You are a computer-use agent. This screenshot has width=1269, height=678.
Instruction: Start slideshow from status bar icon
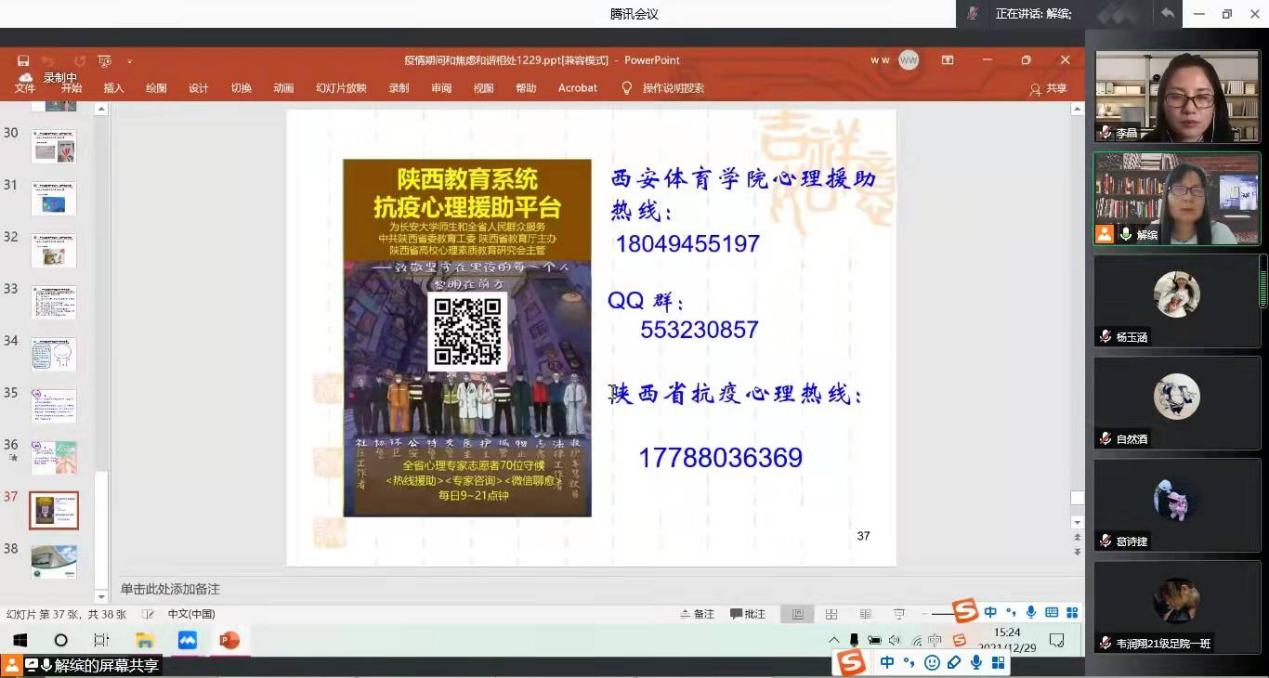[899, 614]
